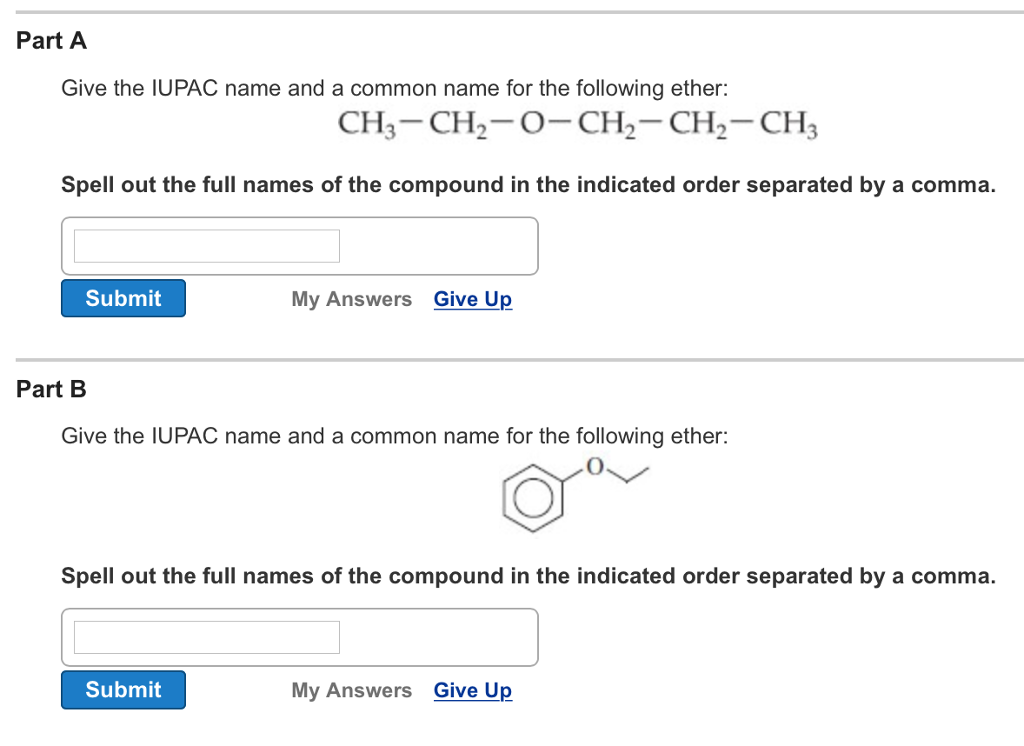Image resolution: width=1024 pixels, height=746 pixels.
Task: Click the oxygen atom in the Part B diagram
Action: point(593,466)
